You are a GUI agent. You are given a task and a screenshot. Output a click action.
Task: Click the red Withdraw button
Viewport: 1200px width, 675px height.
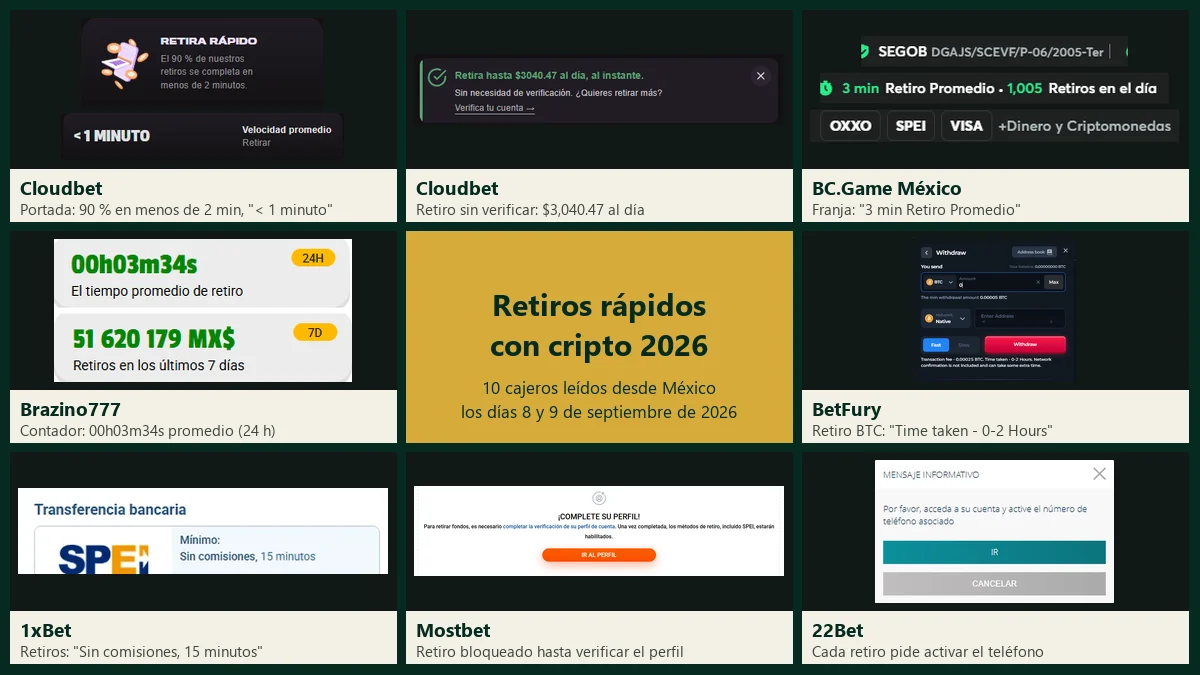pyautogui.click(x=1025, y=344)
